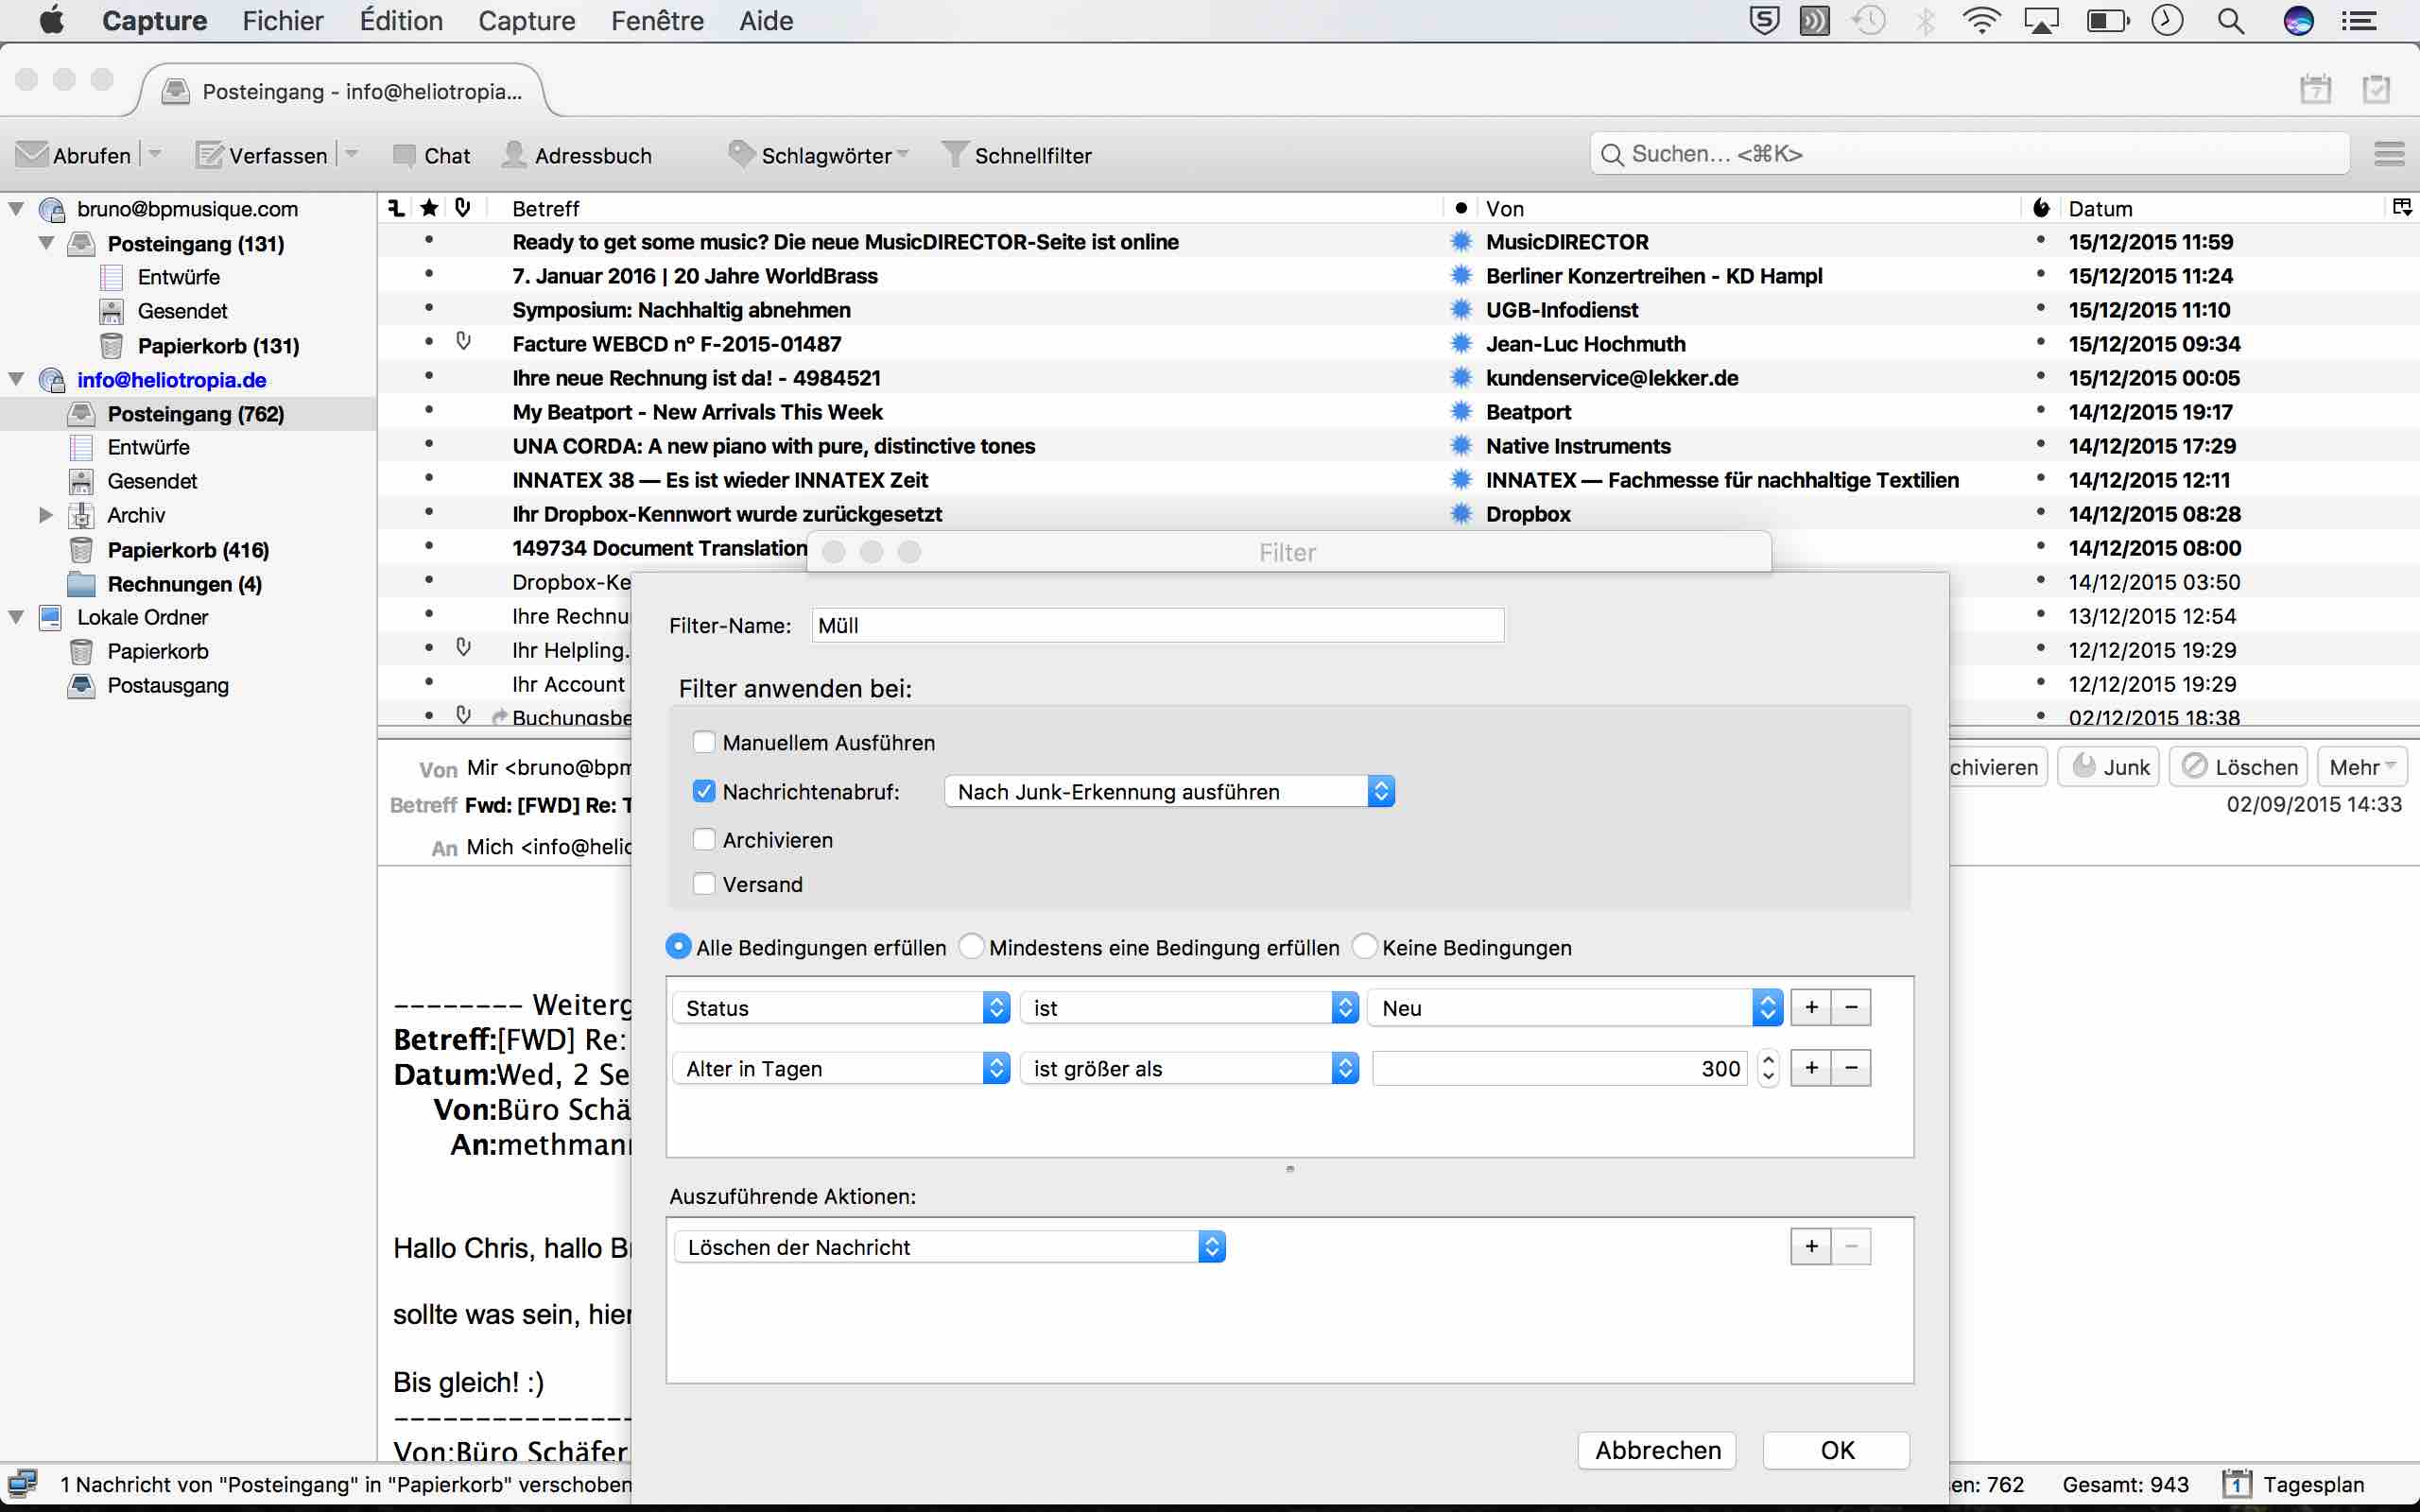This screenshot has width=2420, height=1512.
Task: Open the Fenêtre menu
Action: 656,20
